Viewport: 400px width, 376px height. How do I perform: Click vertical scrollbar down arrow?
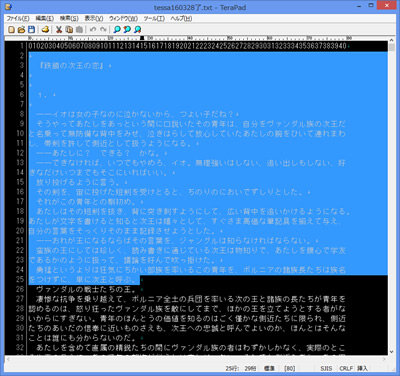[x=391, y=351]
